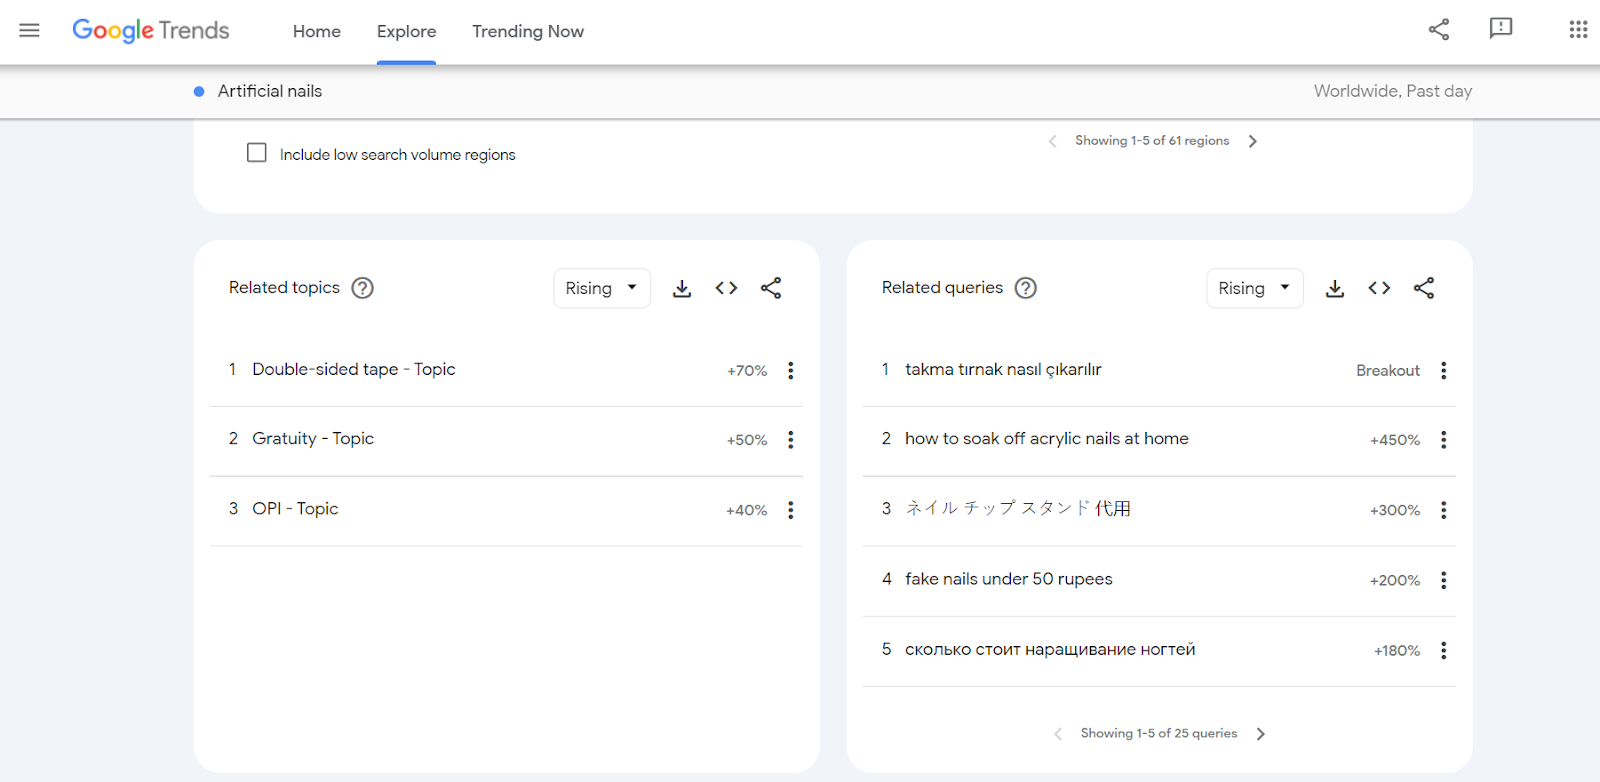
Task: Click the Google Trends logo
Action: (151, 31)
